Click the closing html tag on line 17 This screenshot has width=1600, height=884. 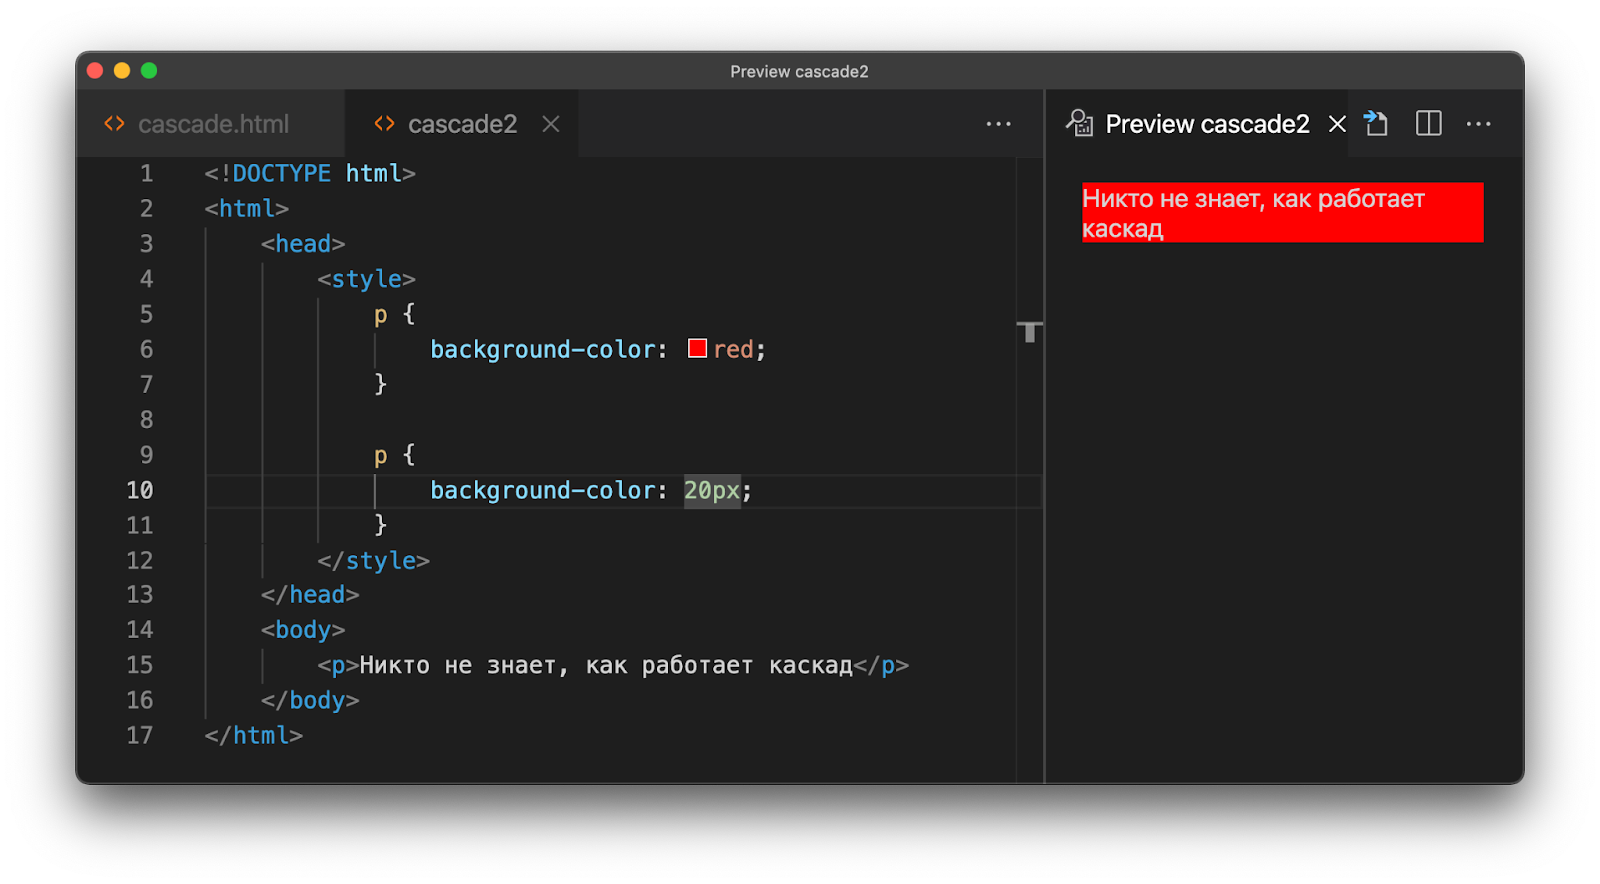pos(254,736)
